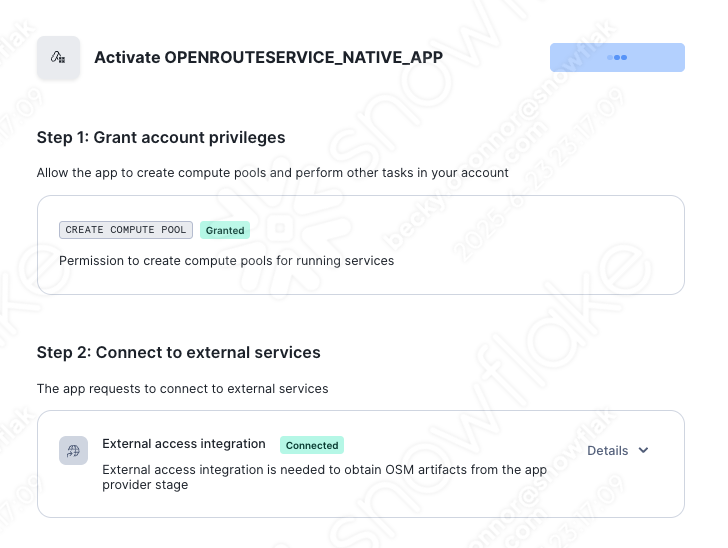This screenshot has height=548, width=728.
Task: Click the native app icon beside the title
Action: point(58,58)
